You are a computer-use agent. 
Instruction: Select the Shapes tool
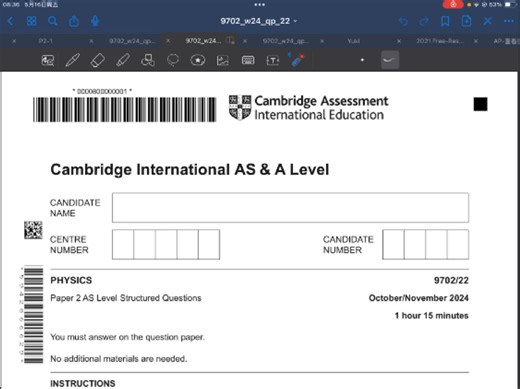click(x=148, y=60)
